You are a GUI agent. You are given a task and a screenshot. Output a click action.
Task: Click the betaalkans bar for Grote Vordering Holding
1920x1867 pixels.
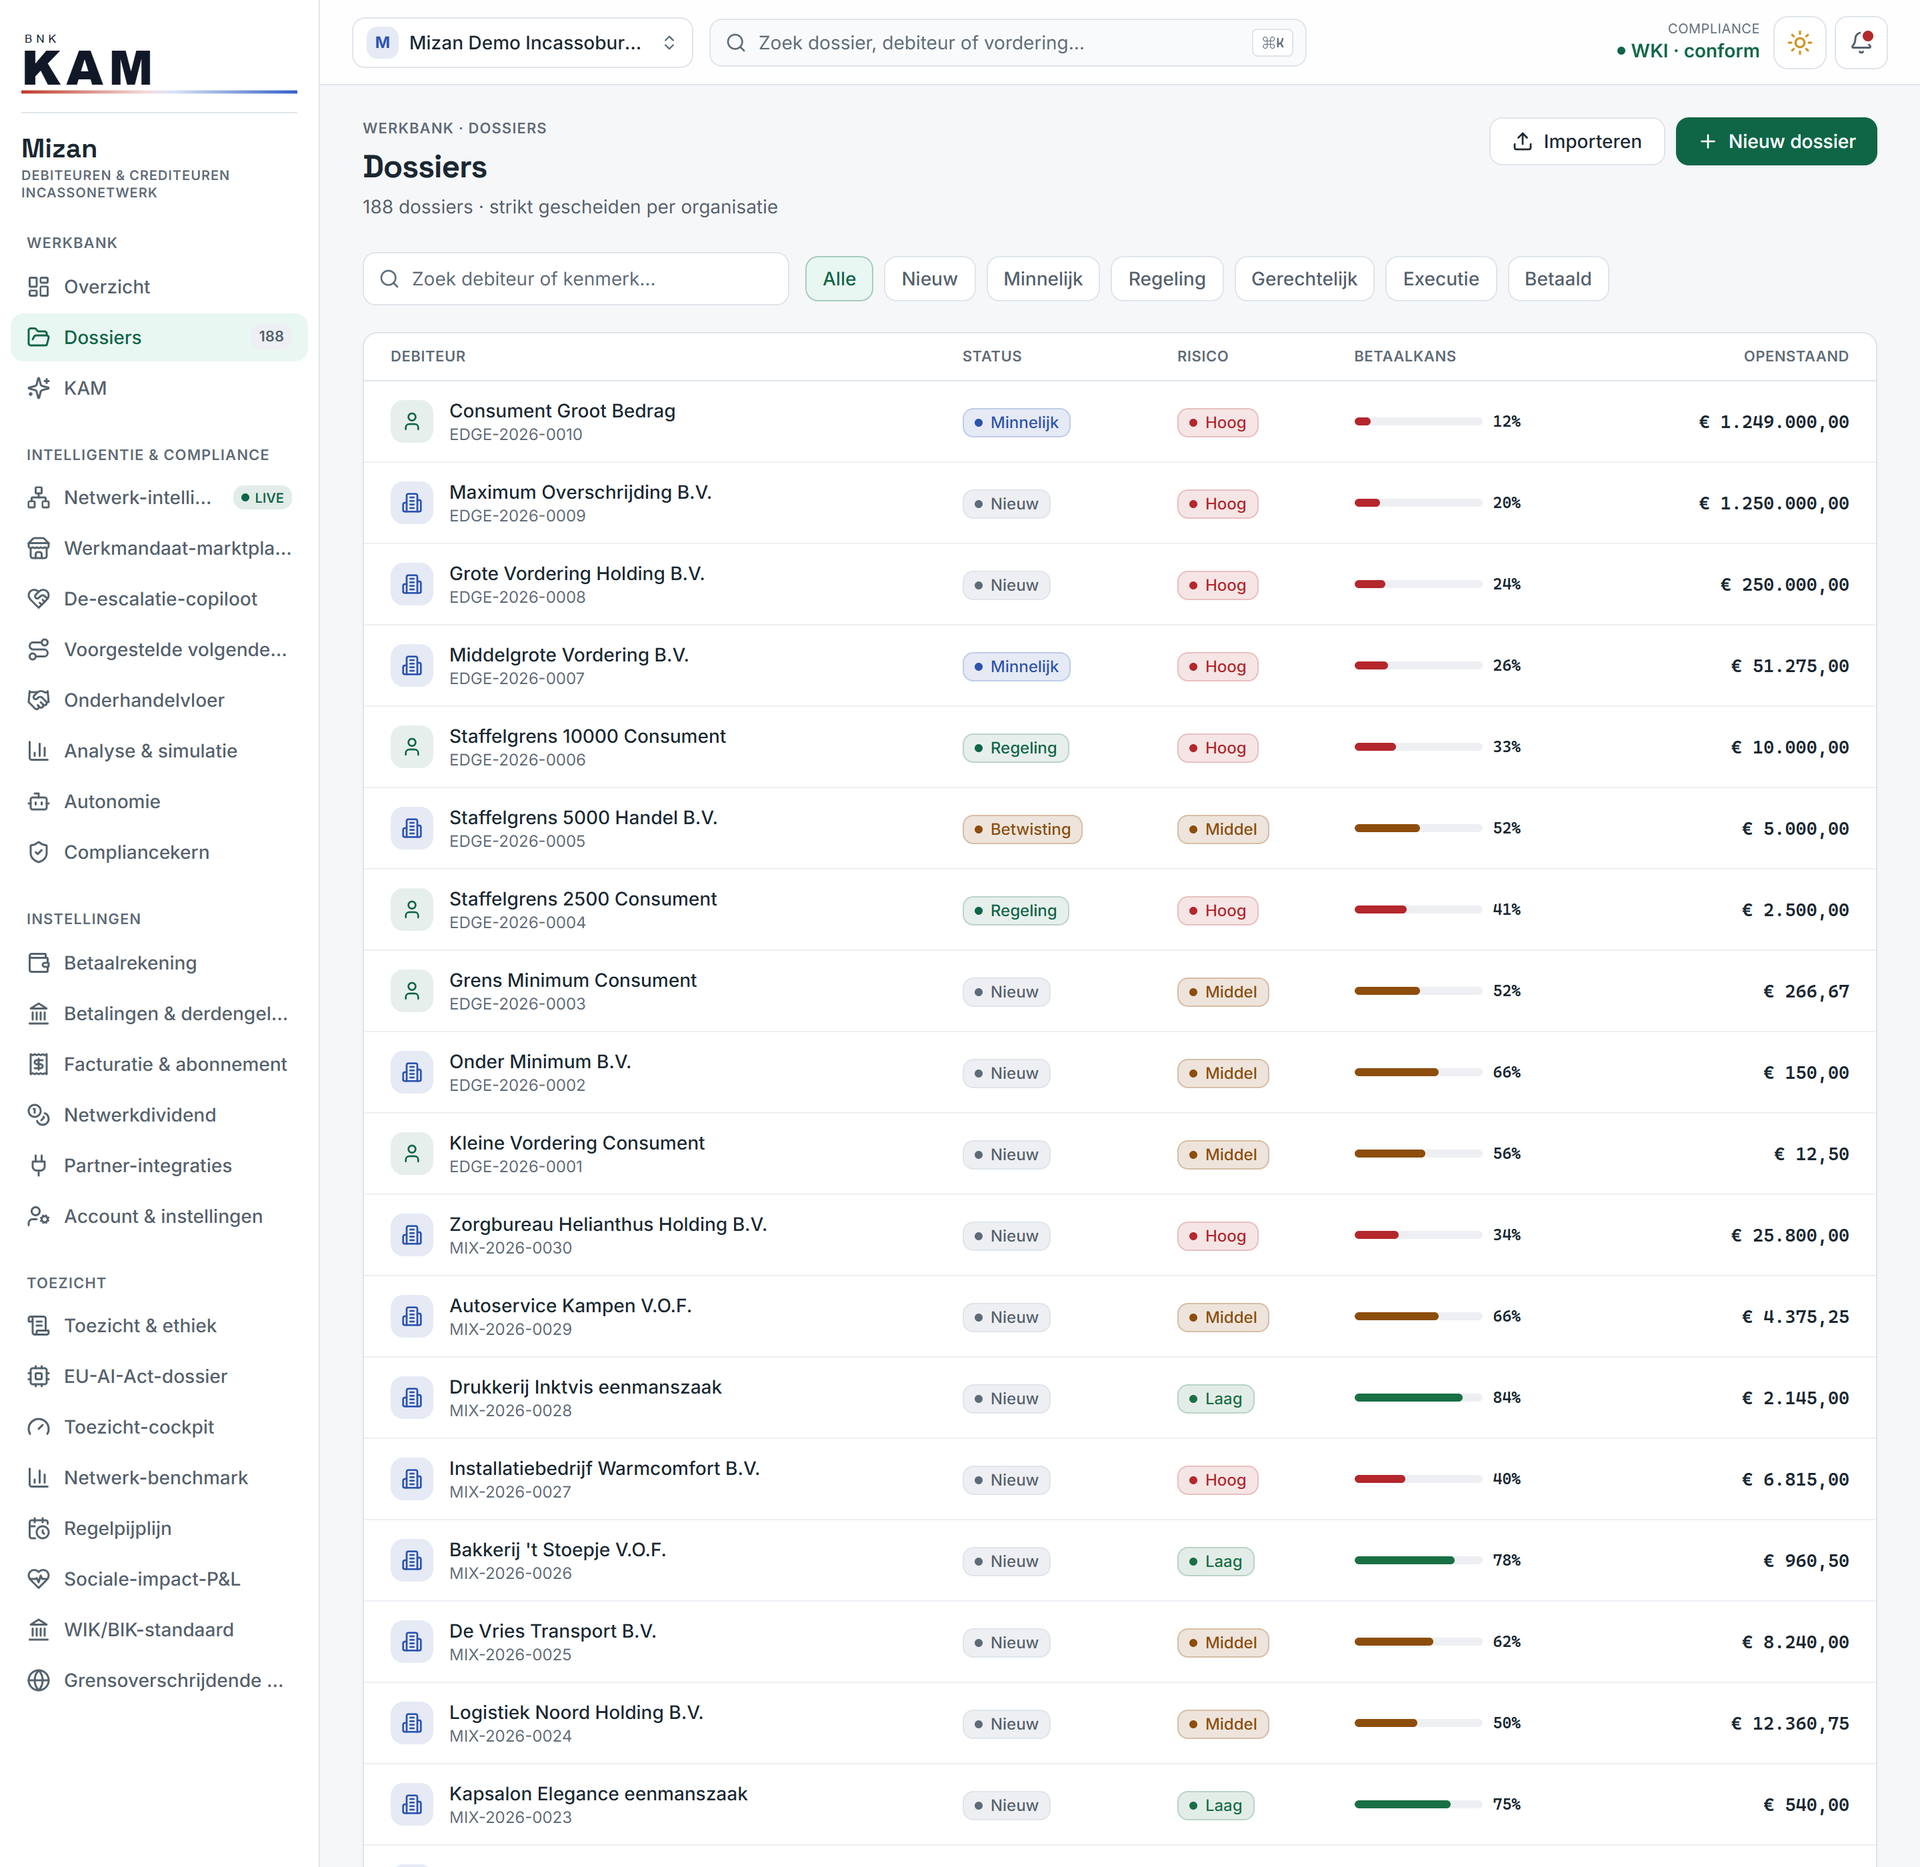[x=1418, y=584]
